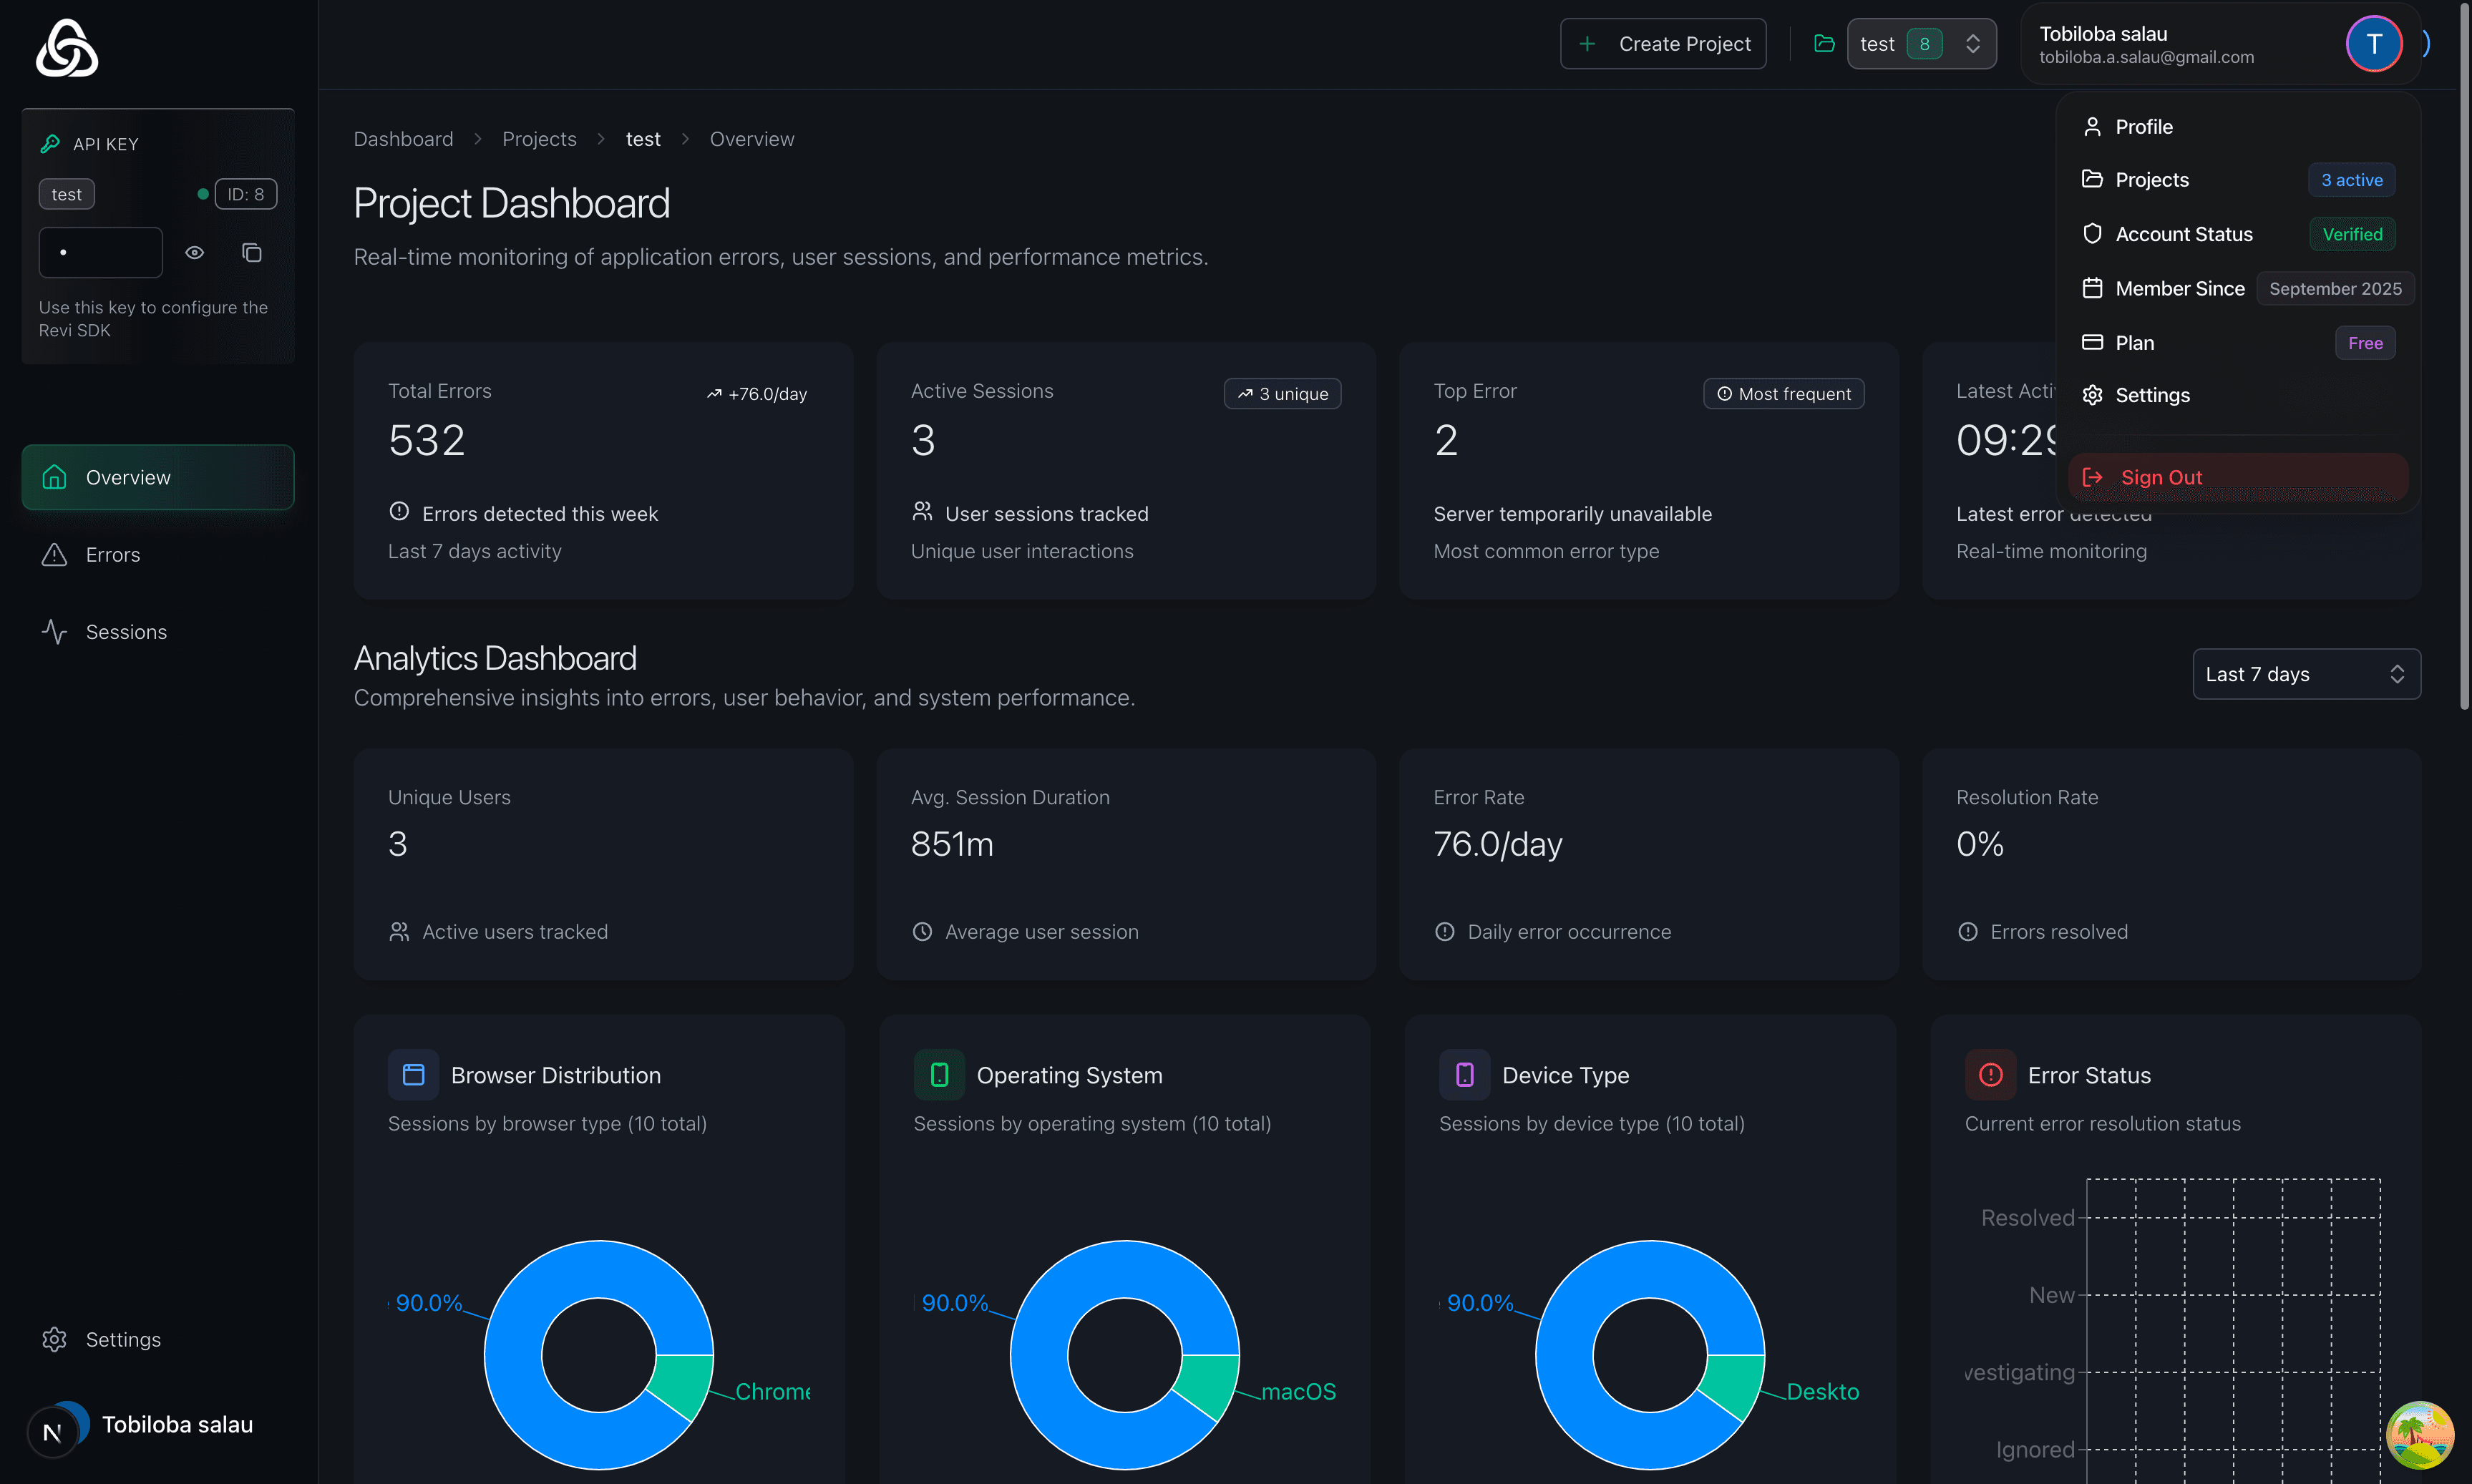Image resolution: width=2472 pixels, height=1484 pixels.
Task: Expand the test project selector dropdown
Action: 1920,43
